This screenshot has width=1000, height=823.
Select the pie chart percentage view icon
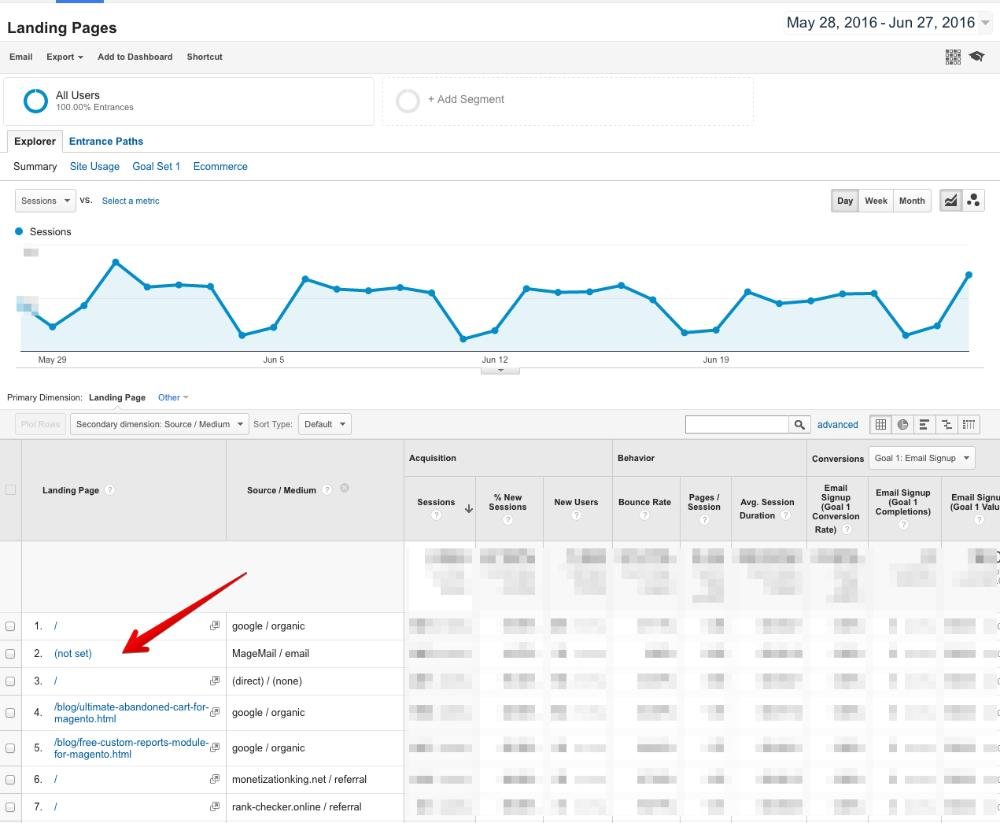902,424
